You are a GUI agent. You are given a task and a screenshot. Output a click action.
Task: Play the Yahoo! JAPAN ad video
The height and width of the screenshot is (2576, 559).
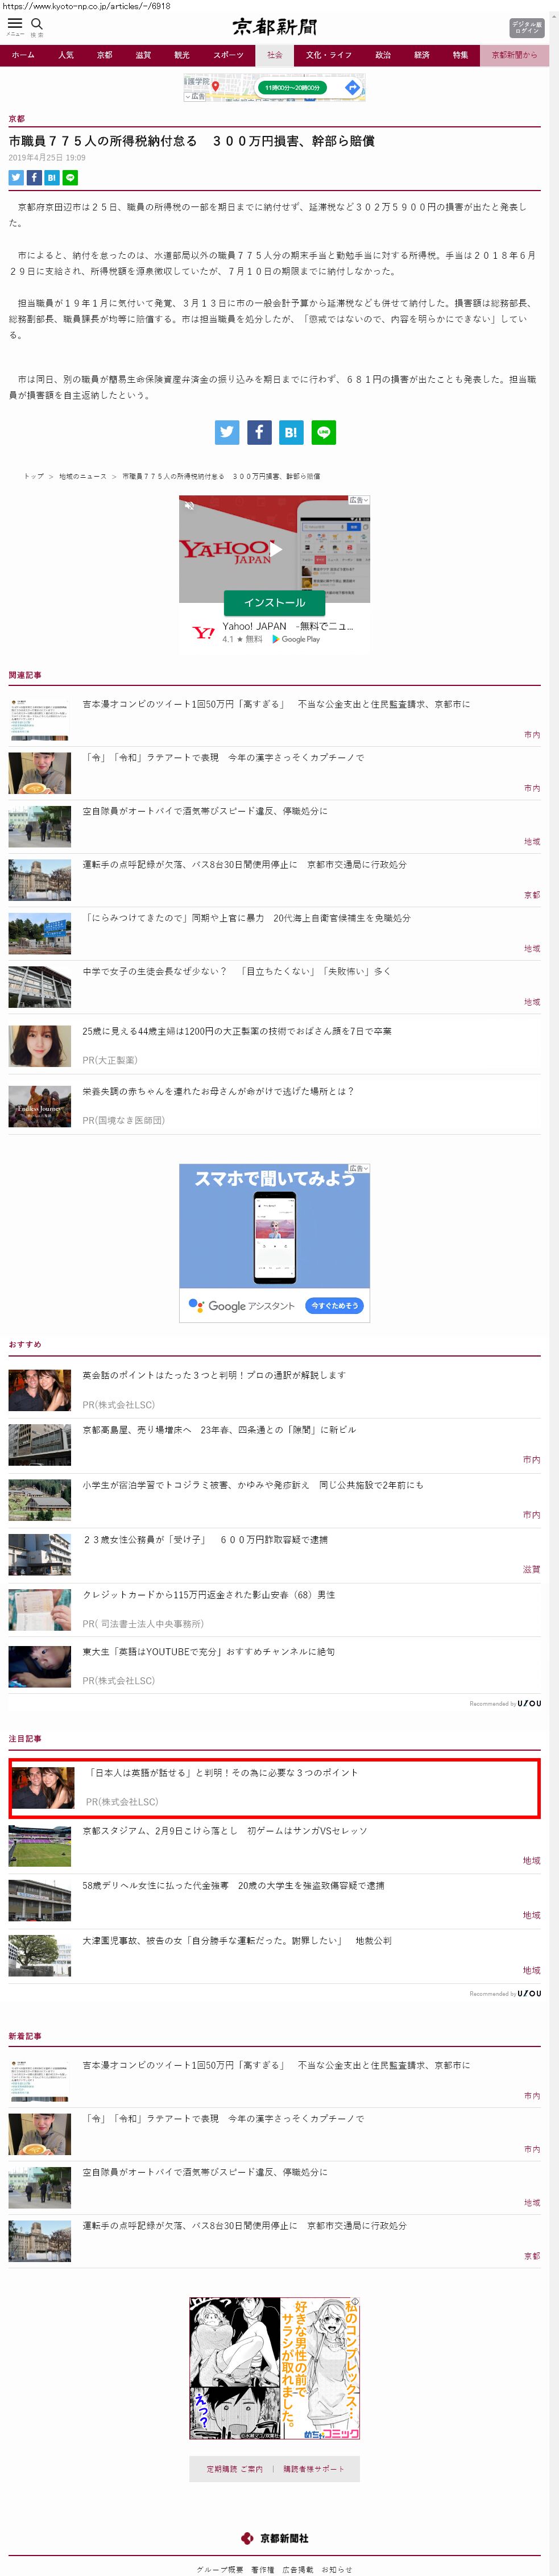(x=275, y=549)
